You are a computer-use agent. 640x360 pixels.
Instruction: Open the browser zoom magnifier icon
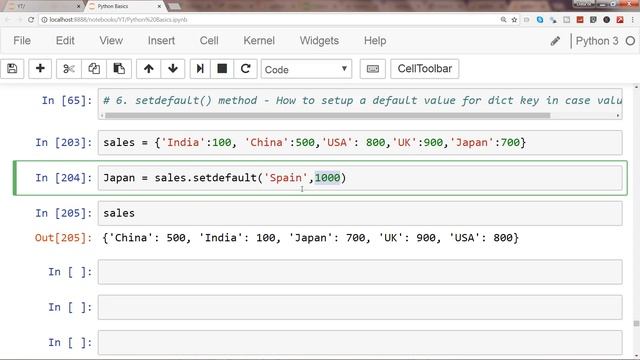pyautogui.click(x=503, y=20)
